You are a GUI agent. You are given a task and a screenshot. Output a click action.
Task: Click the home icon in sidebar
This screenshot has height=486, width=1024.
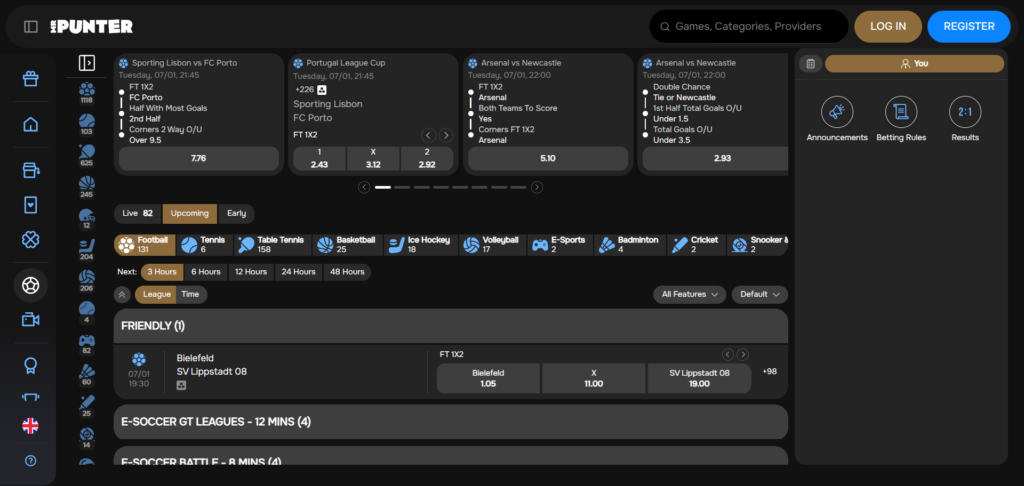(x=30, y=125)
